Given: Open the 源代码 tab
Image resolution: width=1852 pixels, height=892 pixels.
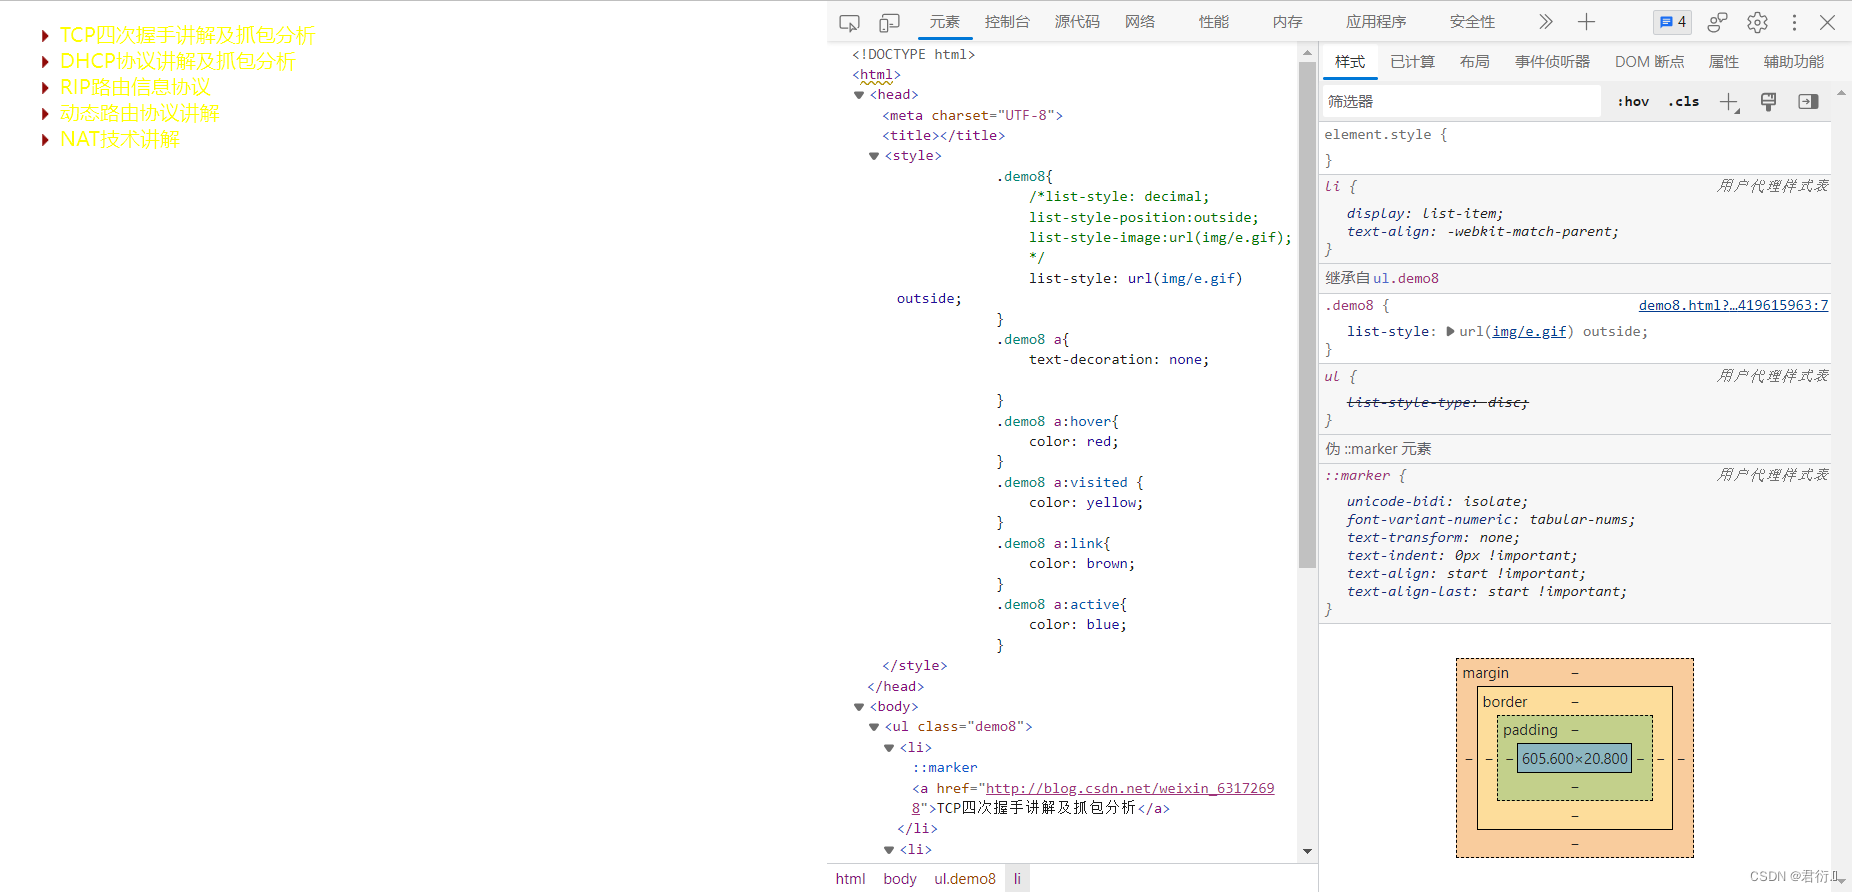Looking at the screenshot, I should [1077, 22].
